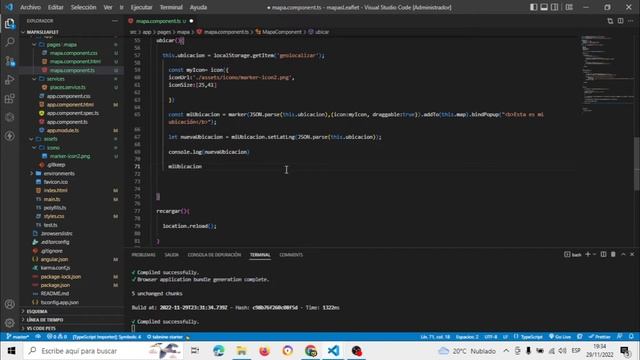This screenshot has height=360, width=640.
Task: Open the Accounts icon in activity bar
Action: click(x=9, y=304)
